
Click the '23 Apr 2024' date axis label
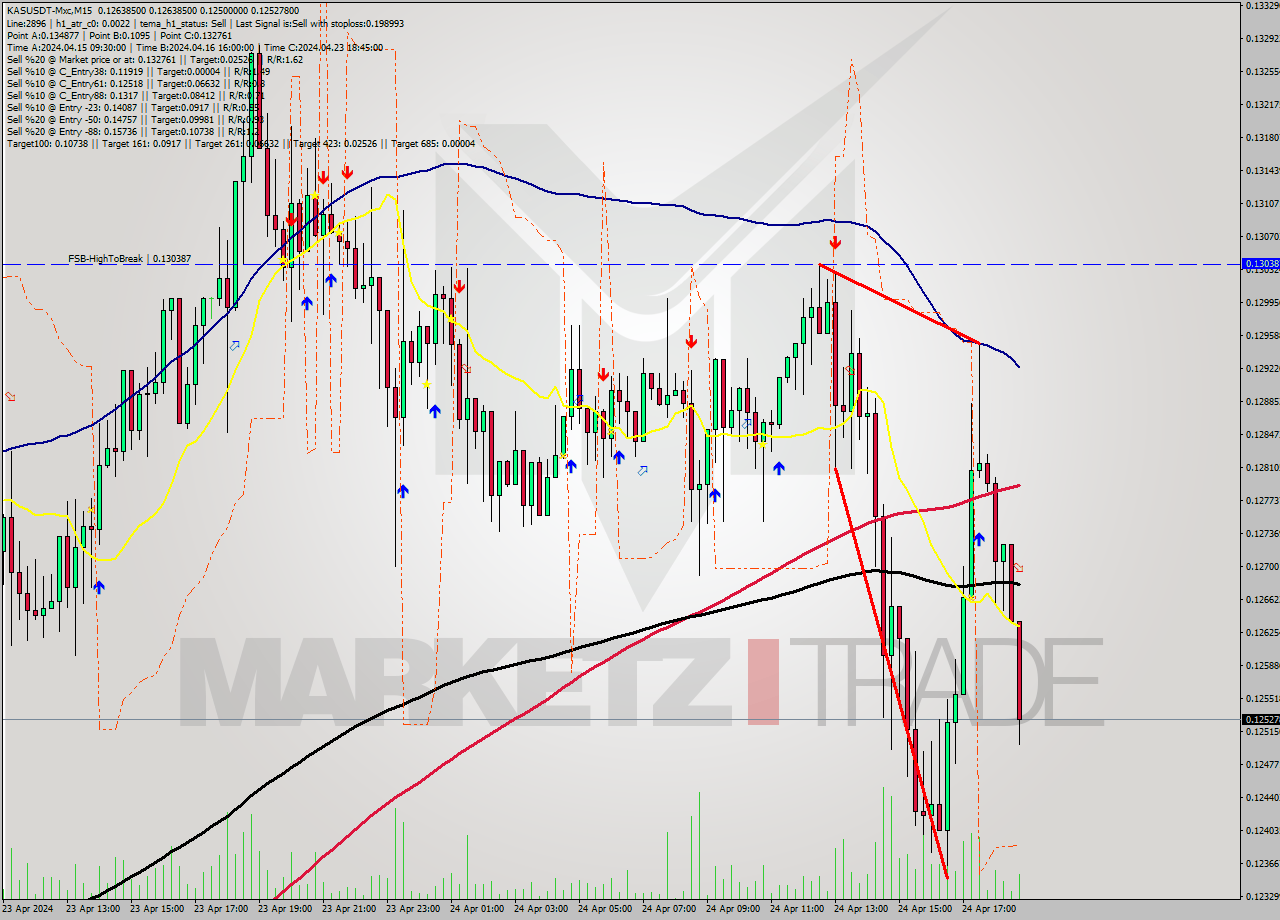(x=28, y=909)
